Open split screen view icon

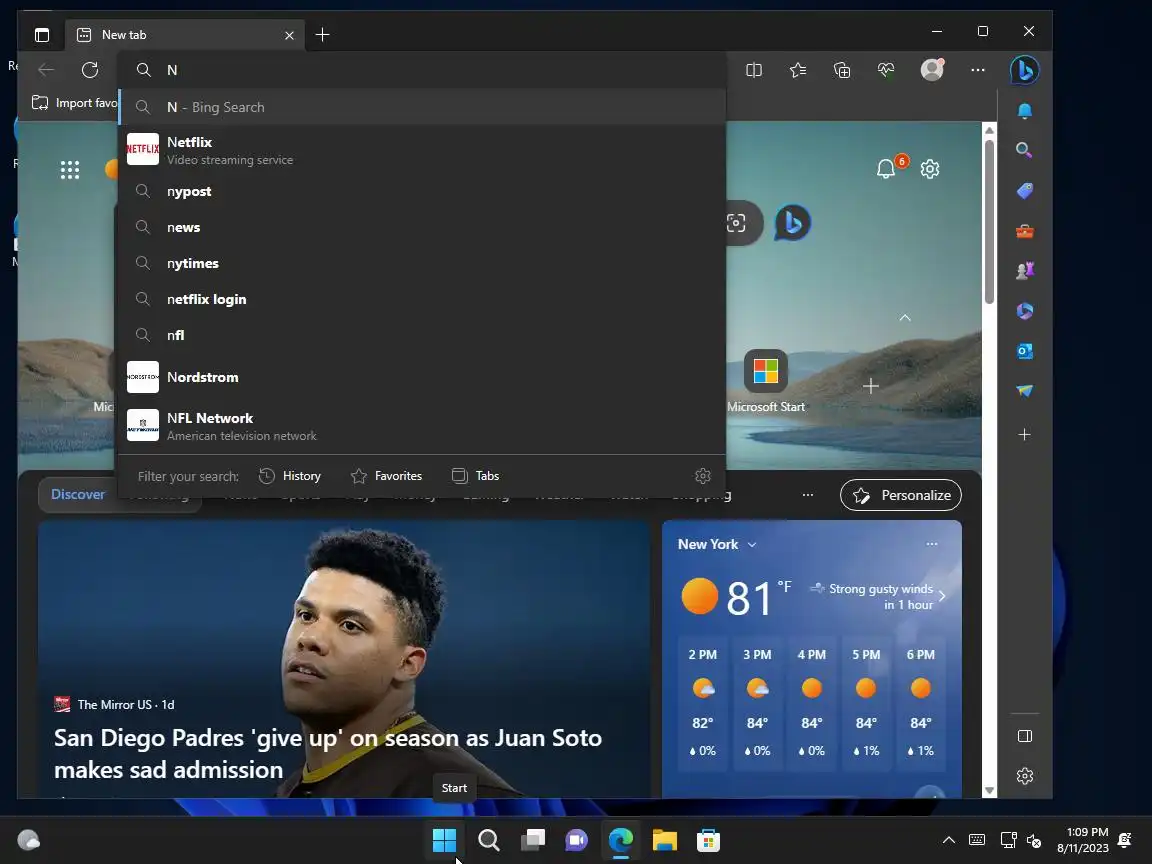pos(754,70)
